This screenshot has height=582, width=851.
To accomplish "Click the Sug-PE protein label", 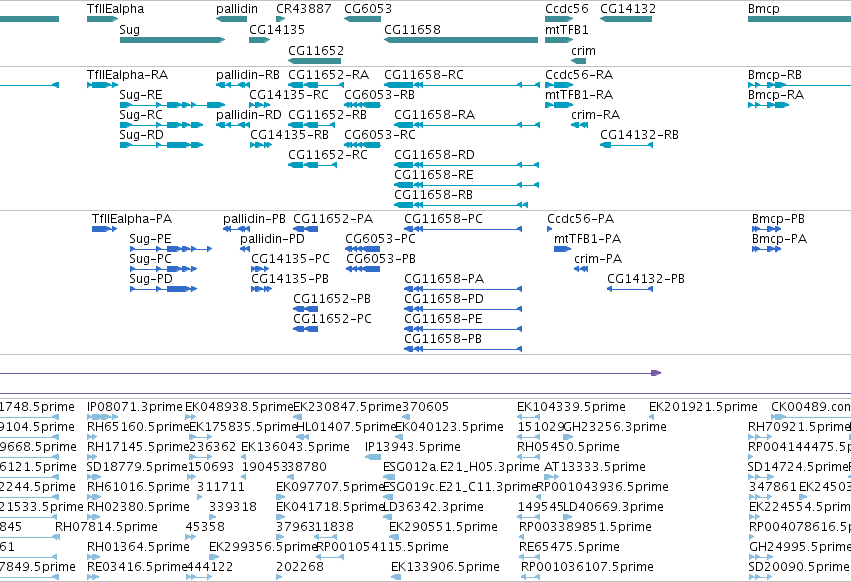I will click(150, 239).
